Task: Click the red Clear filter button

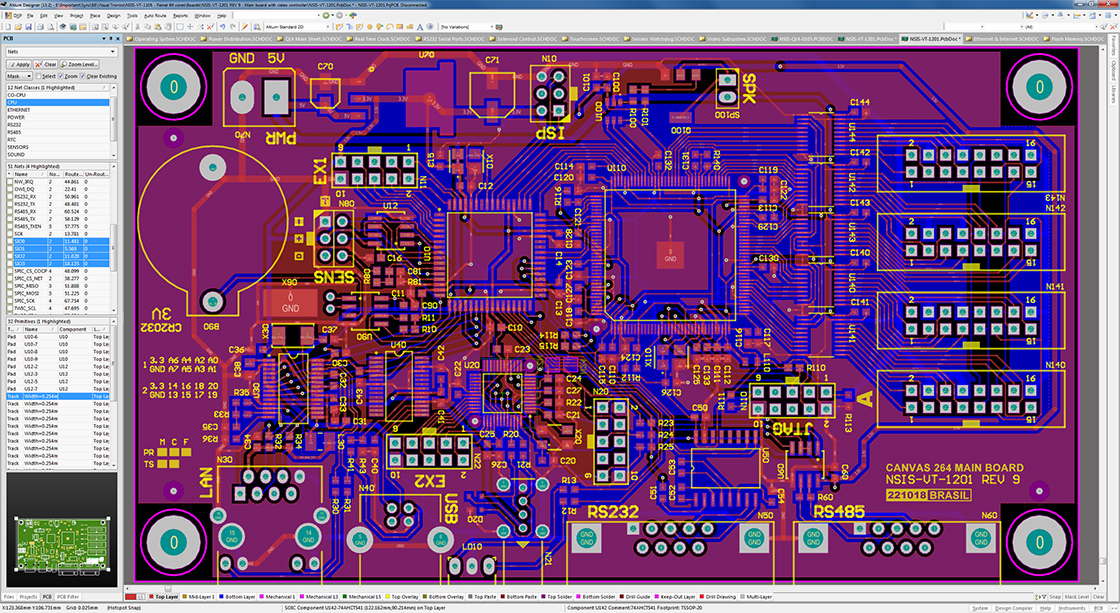Action: click(47, 64)
